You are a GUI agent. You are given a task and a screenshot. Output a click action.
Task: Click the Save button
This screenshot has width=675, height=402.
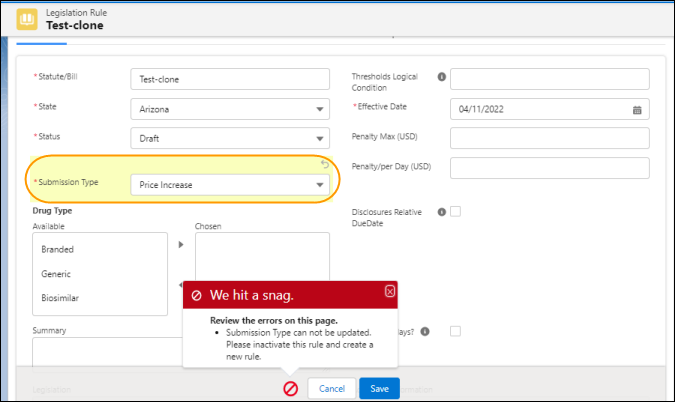[379, 388]
